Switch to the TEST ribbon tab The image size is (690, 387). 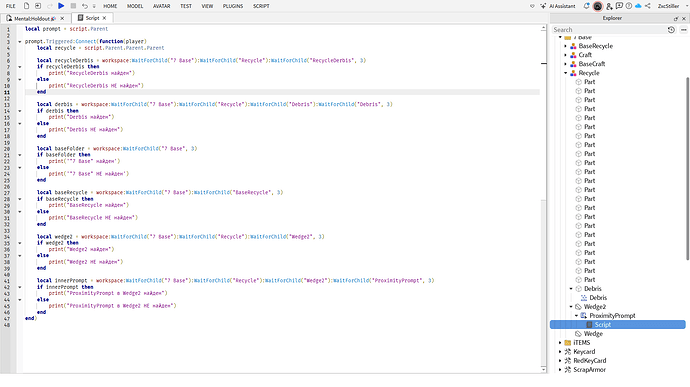[x=186, y=6]
